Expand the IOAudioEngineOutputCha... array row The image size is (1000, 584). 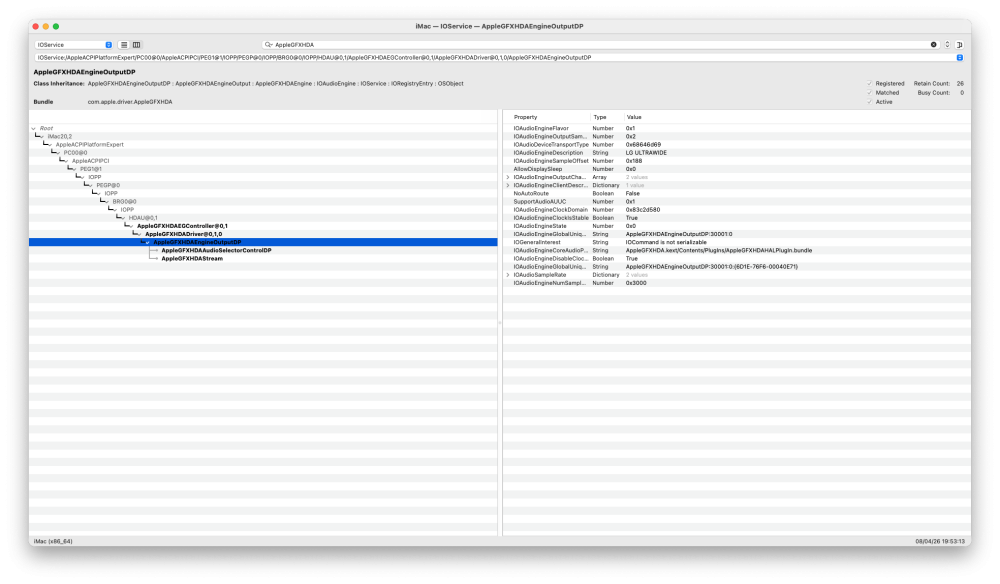tap(508, 177)
